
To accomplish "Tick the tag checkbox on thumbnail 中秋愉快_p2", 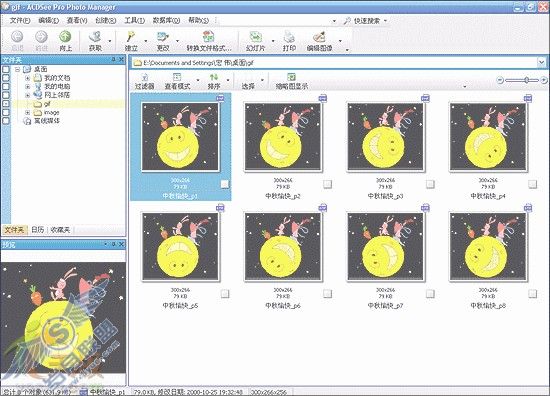I will (327, 184).
